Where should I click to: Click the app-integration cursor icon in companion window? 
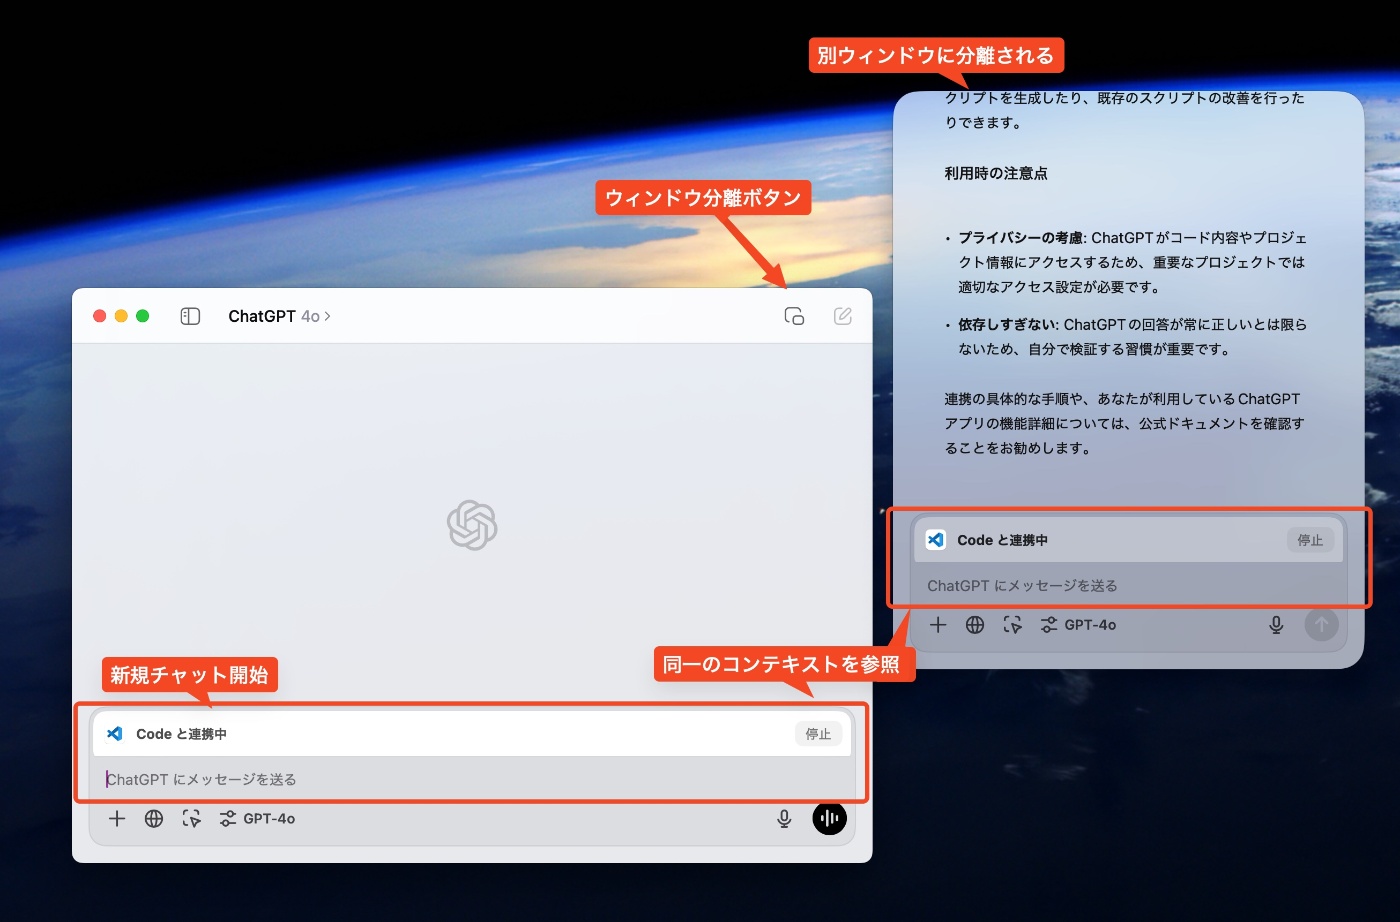[x=1012, y=625]
